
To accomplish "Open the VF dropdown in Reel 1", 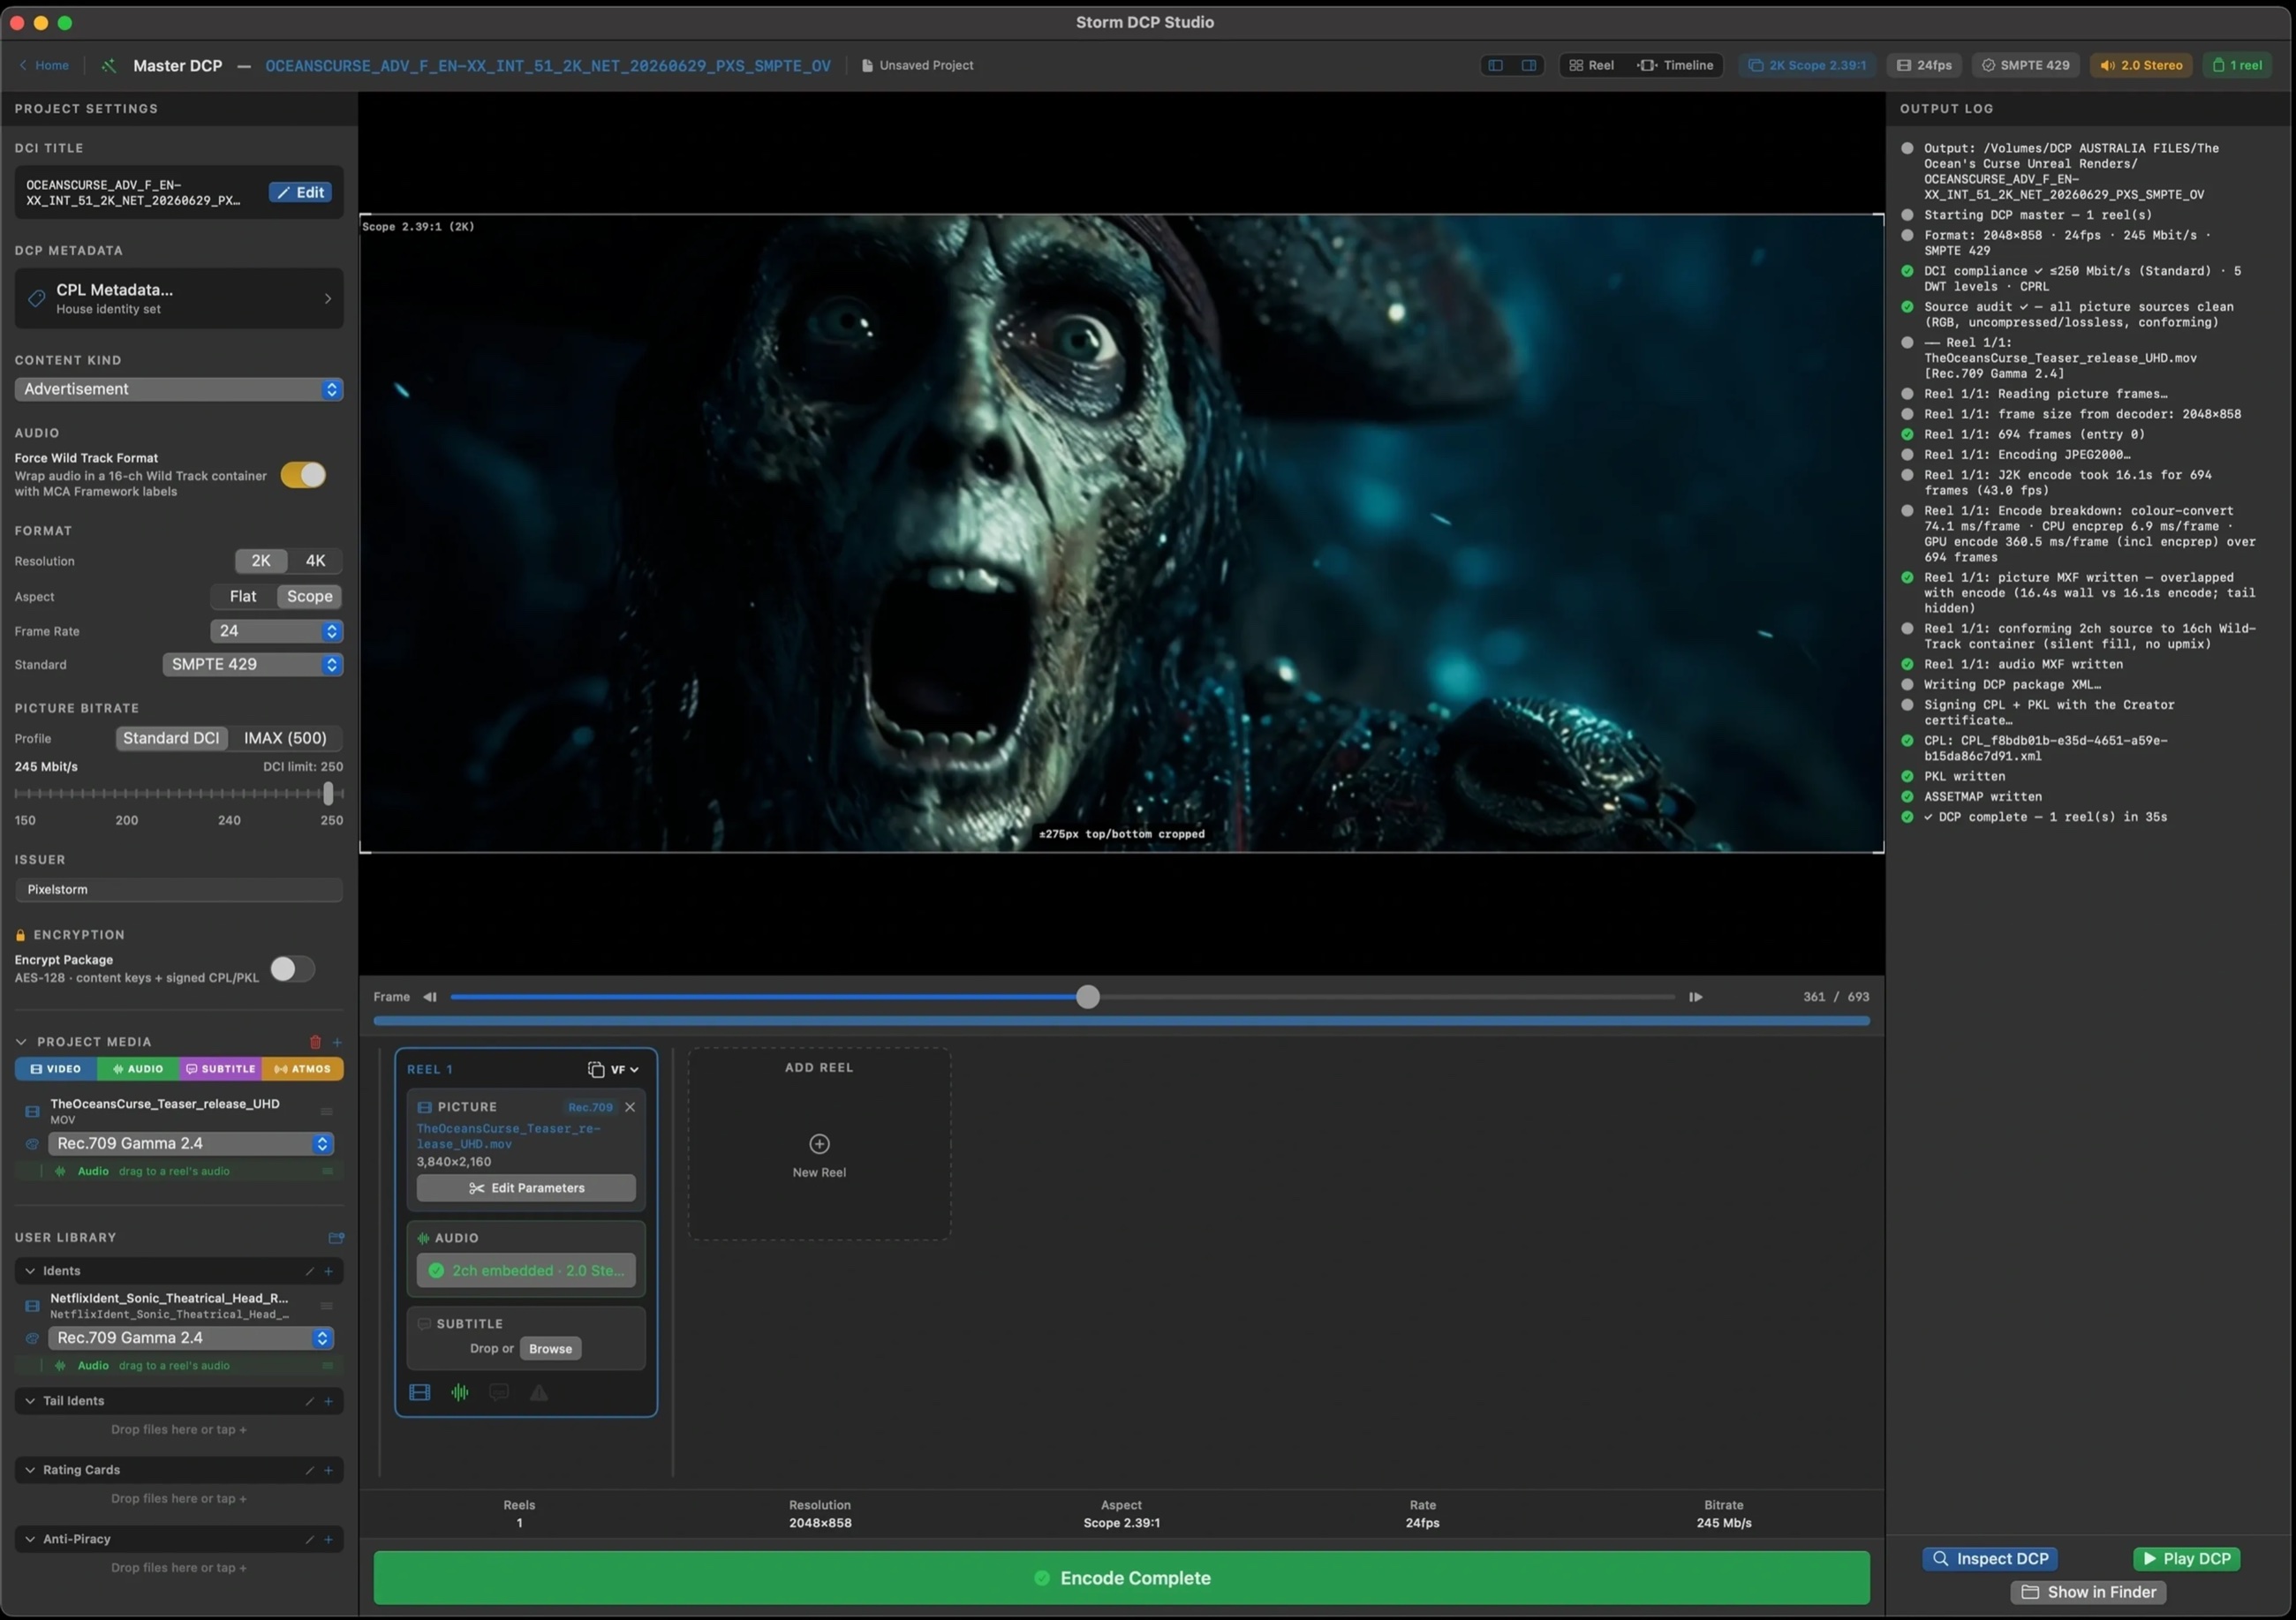I will [625, 1070].
